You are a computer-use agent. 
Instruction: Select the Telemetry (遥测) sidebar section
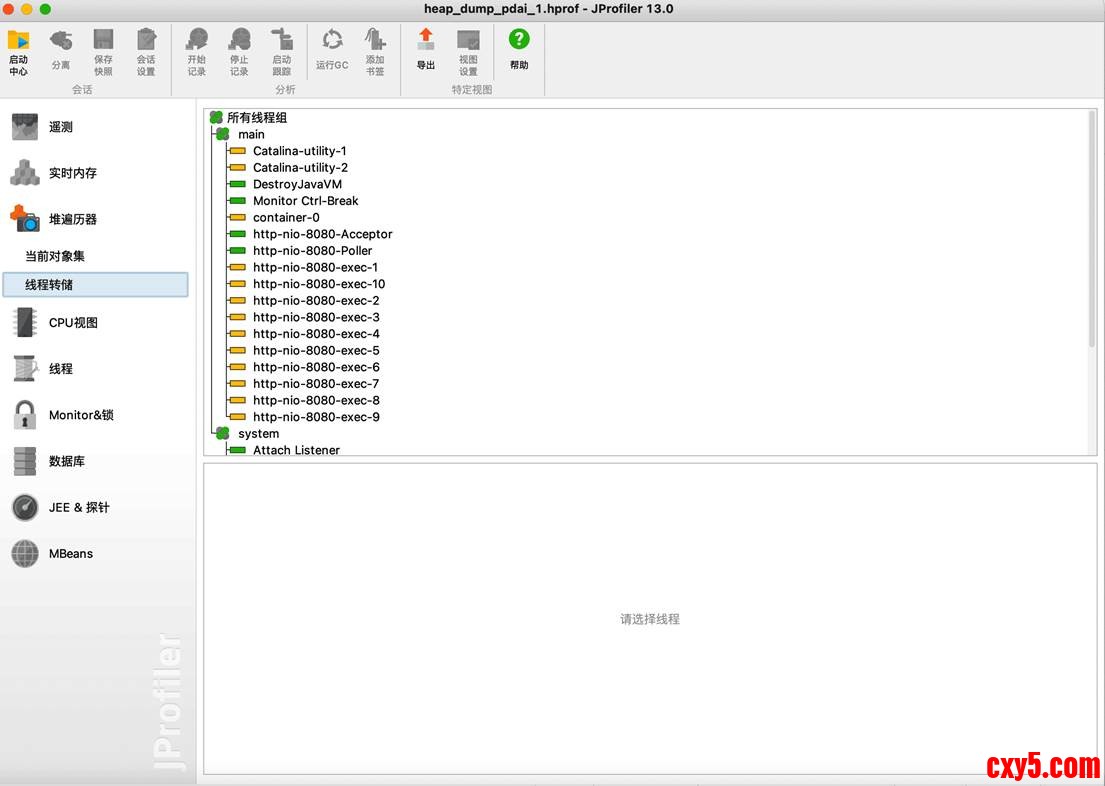coord(60,127)
